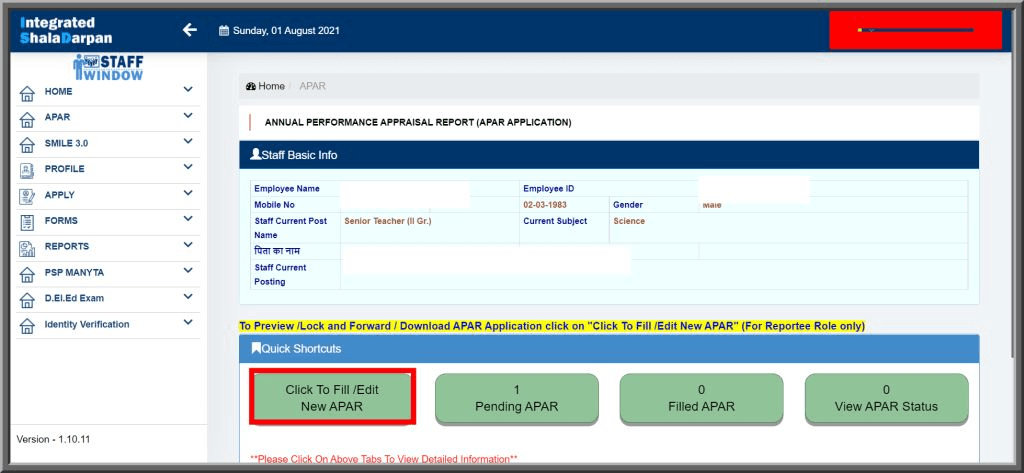Open the Filled APAR shortcut
This screenshot has height=473, width=1024.
(701, 398)
